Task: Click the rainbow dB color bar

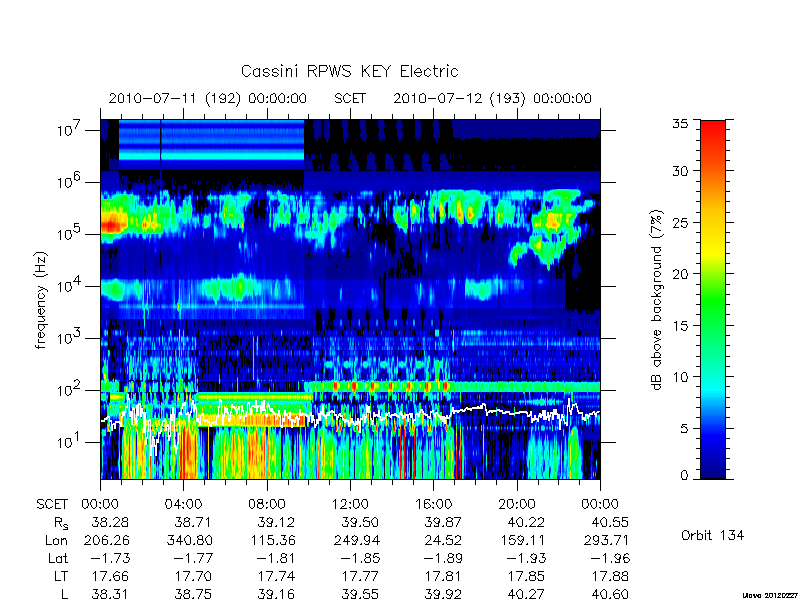Action: tap(713, 299)
